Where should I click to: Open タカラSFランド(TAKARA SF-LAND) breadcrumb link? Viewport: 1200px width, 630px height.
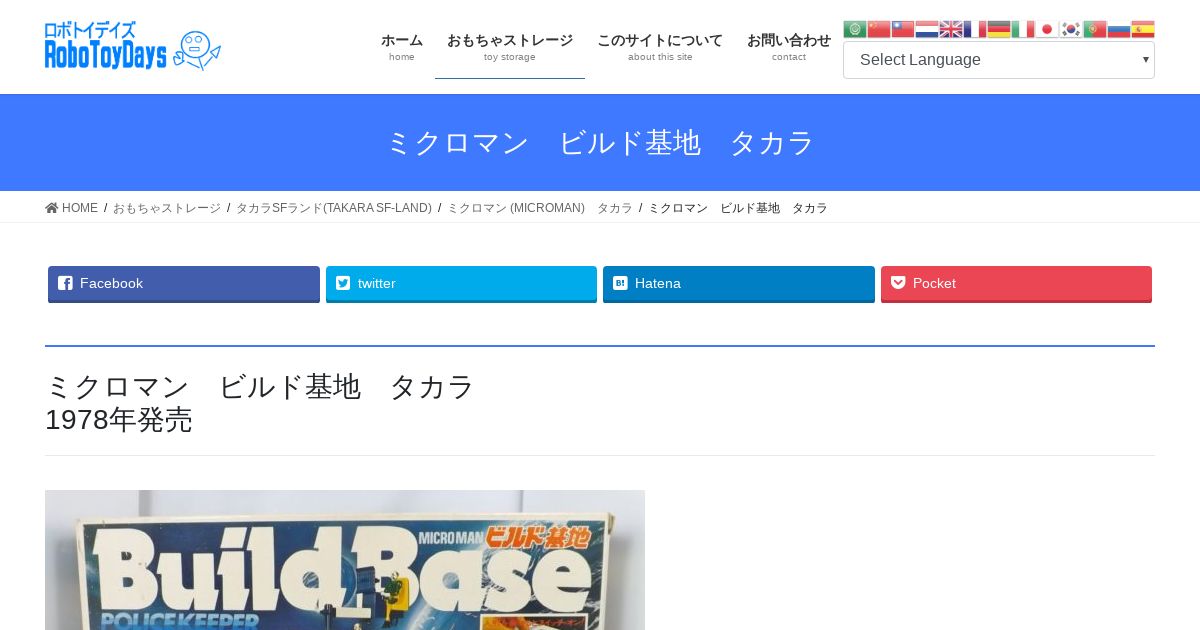[x=334, y=208]
